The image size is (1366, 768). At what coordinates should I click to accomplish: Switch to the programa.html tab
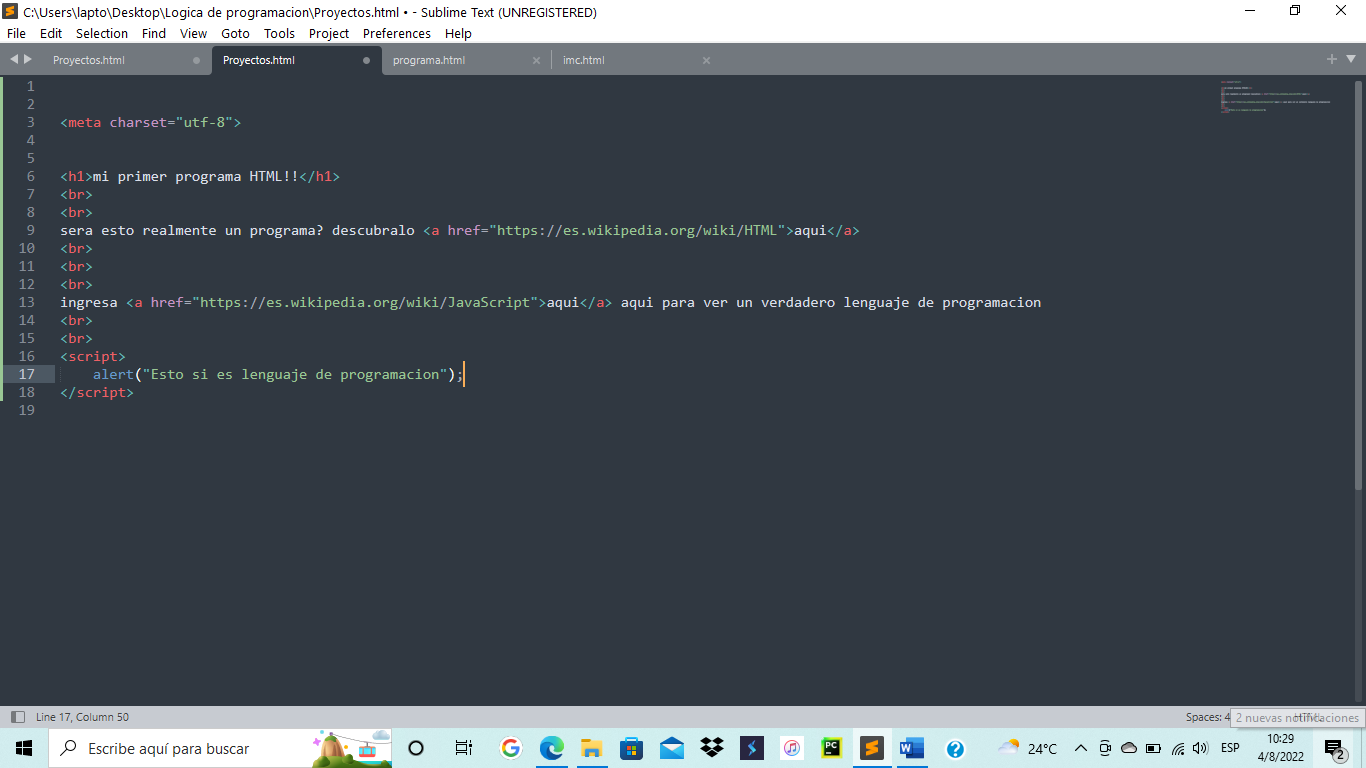(x=465, y=60)
